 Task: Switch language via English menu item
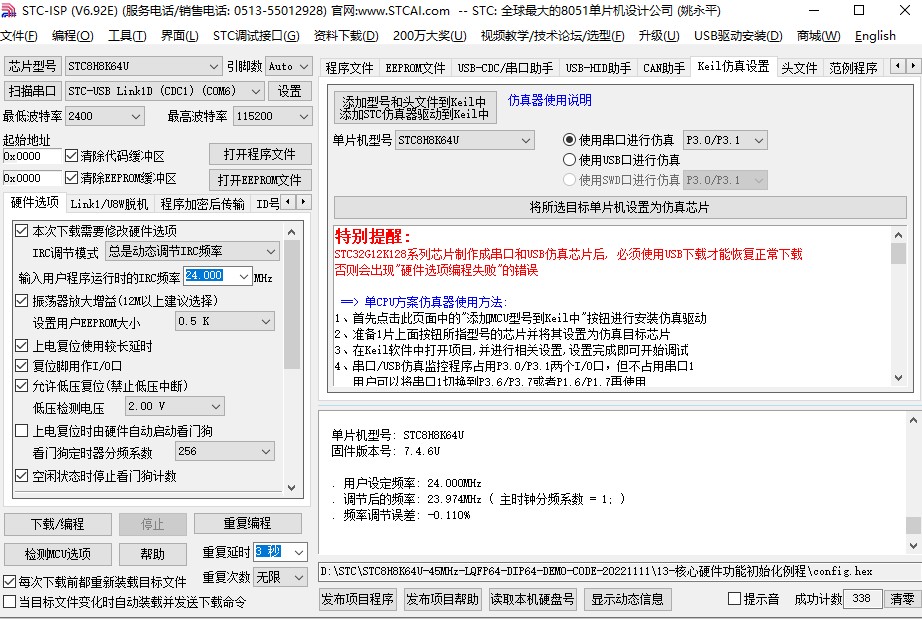point(875,36)
